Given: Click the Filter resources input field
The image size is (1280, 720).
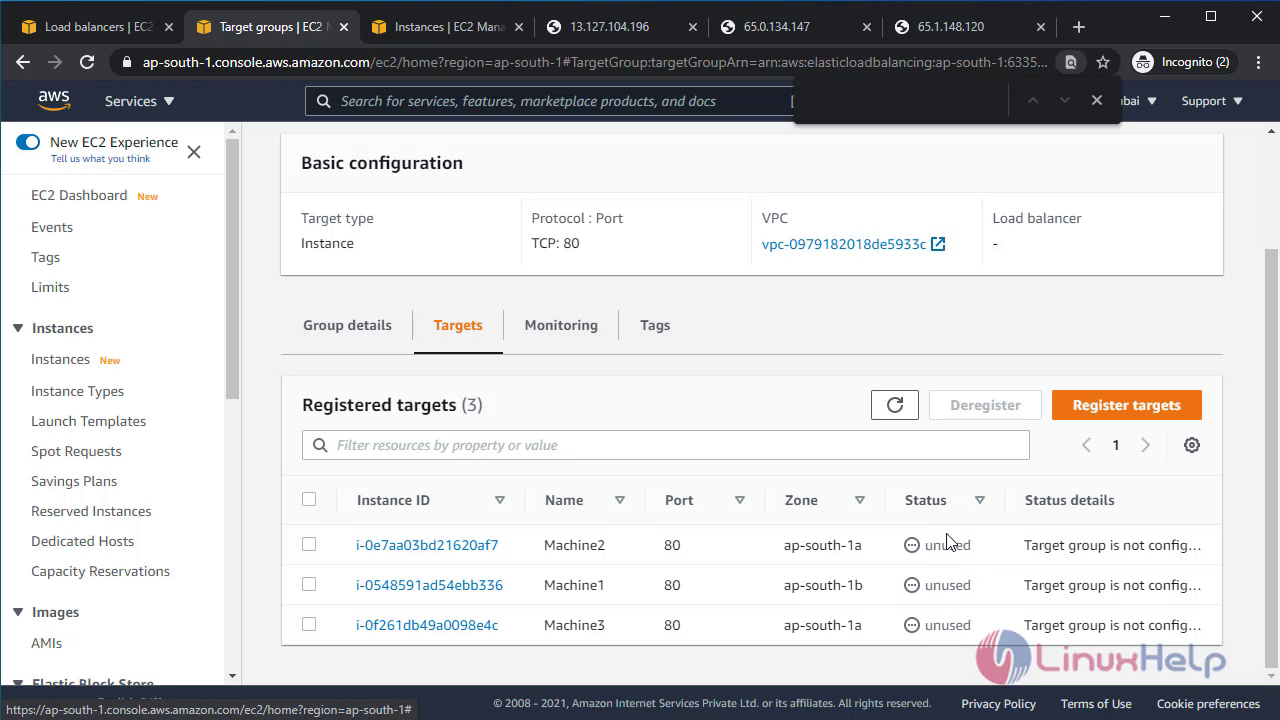Looking at the screenshot, I should pos(666,445).
